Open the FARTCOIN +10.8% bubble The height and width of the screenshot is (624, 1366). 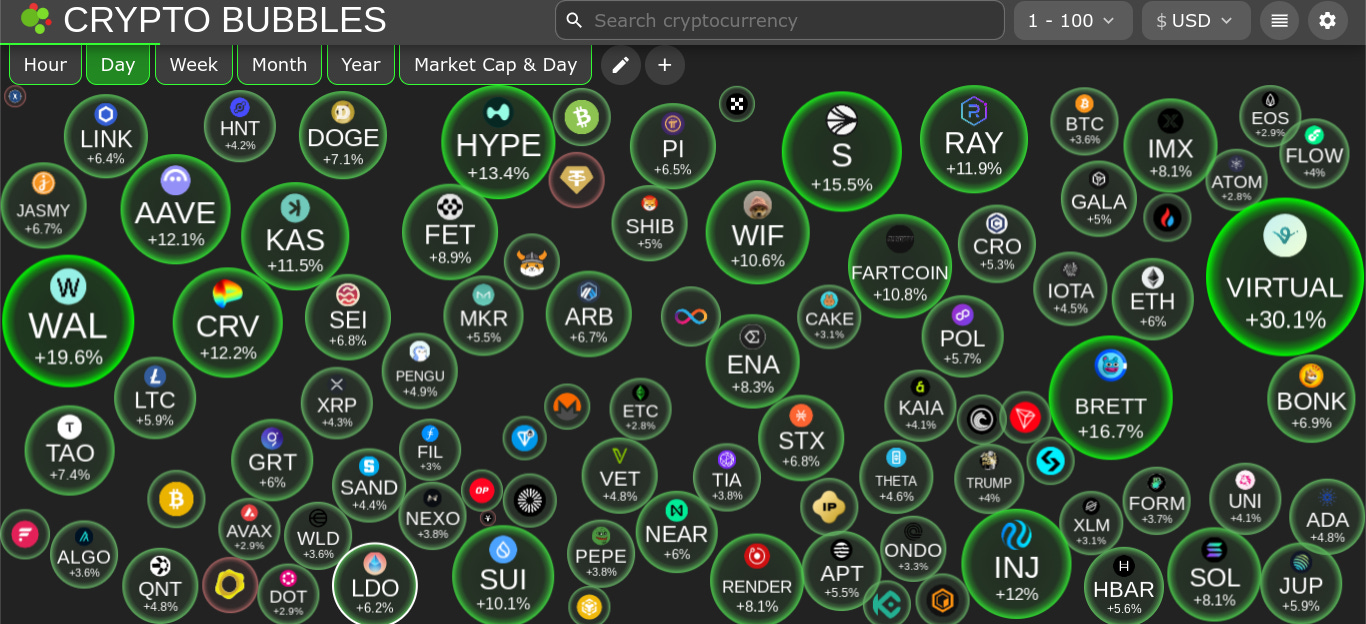coord(900,265)
